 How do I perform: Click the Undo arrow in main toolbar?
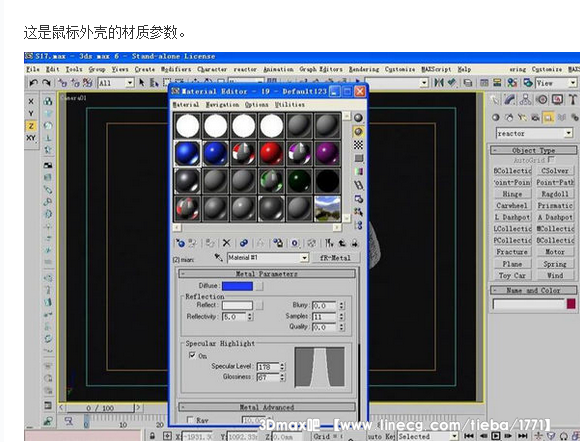tap(33, 82)
